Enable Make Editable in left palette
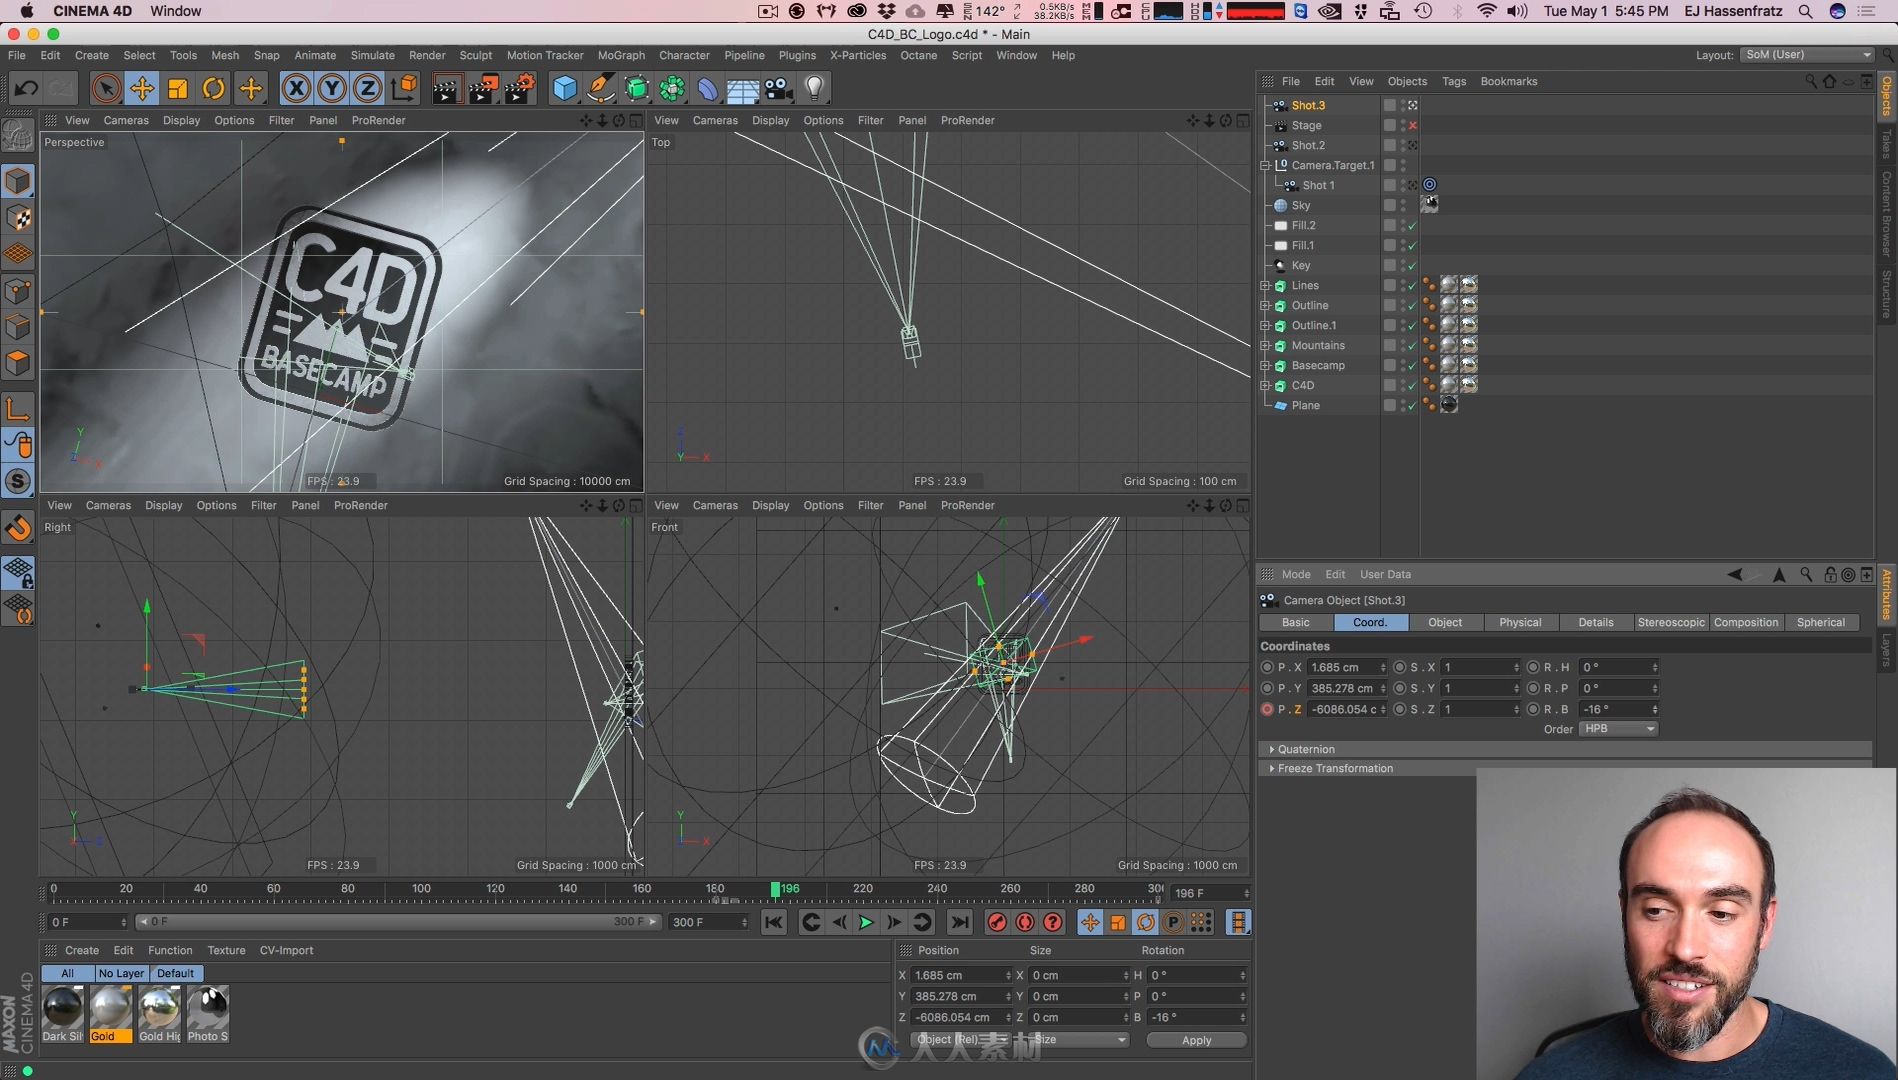 pyautogui.click(x=18, y=135)
